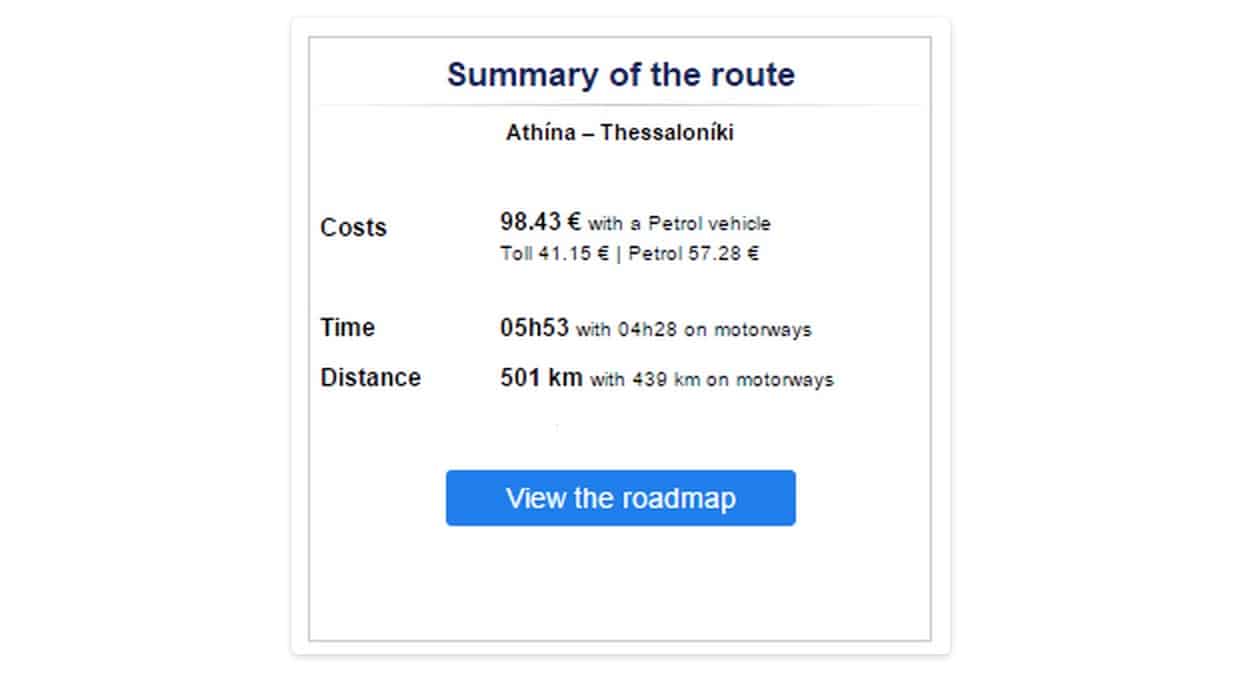Click the word roadmap on the blue button
The width and height of the screenshot is (1260, 684).
[x=679, y=499]
